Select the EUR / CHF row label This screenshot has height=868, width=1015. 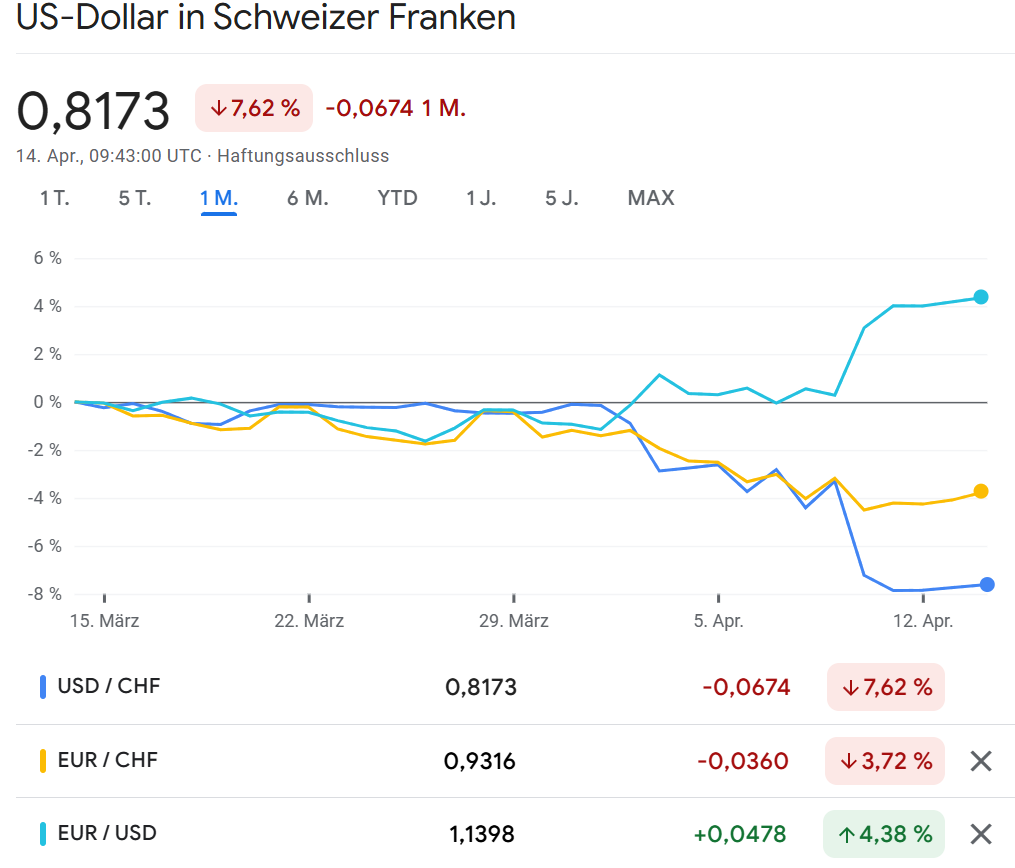107,760
